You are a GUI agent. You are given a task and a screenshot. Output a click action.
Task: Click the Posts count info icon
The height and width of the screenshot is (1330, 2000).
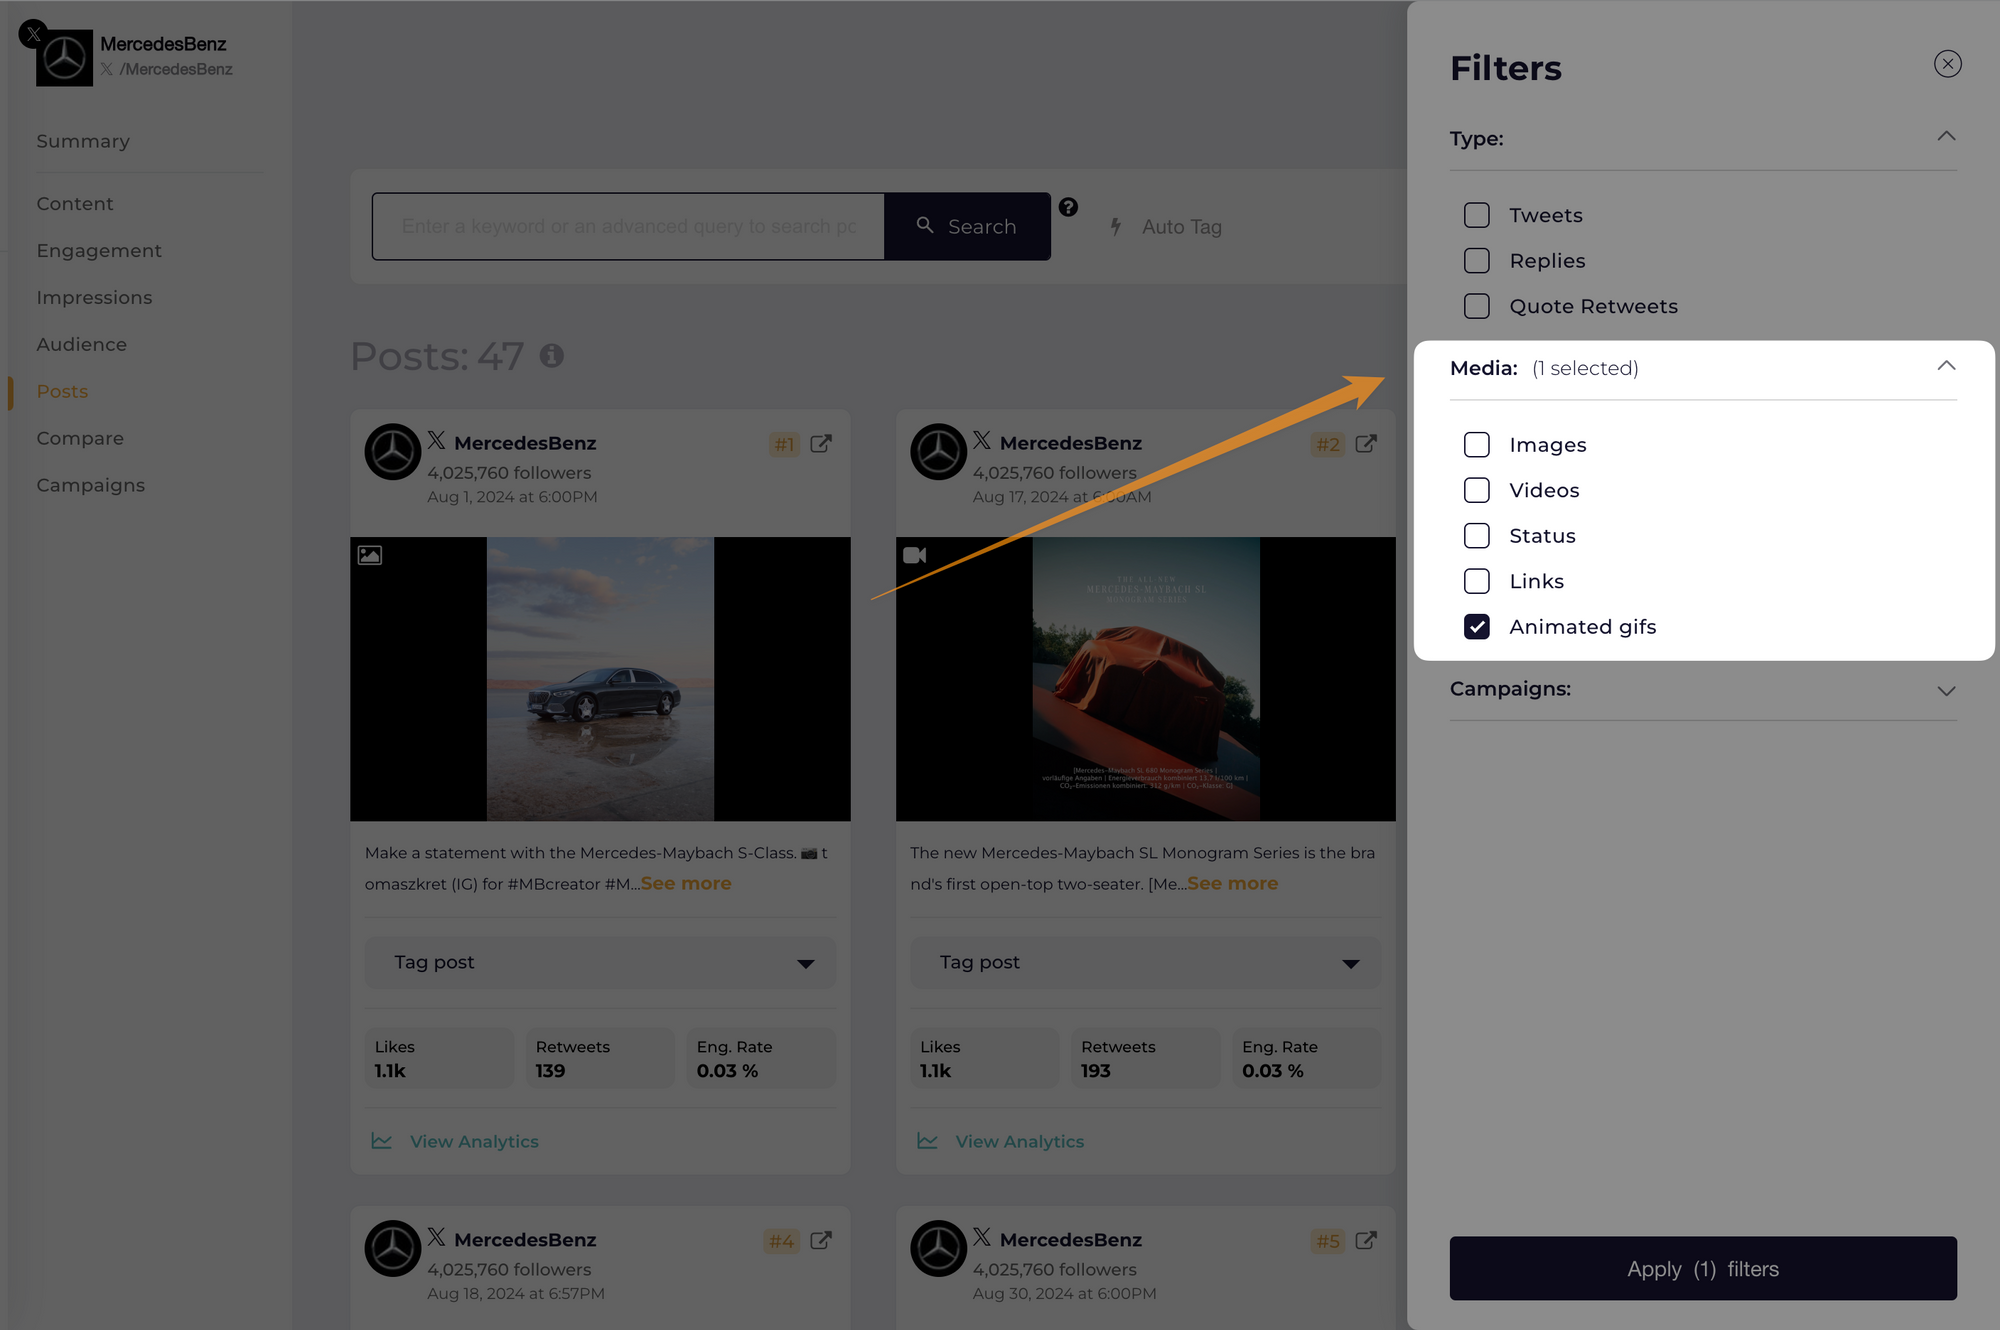[552, 355]
